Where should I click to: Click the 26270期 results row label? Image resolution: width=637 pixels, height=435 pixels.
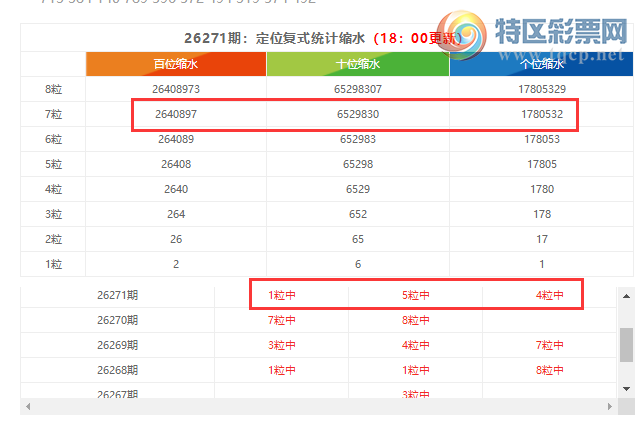pos(117,320)
